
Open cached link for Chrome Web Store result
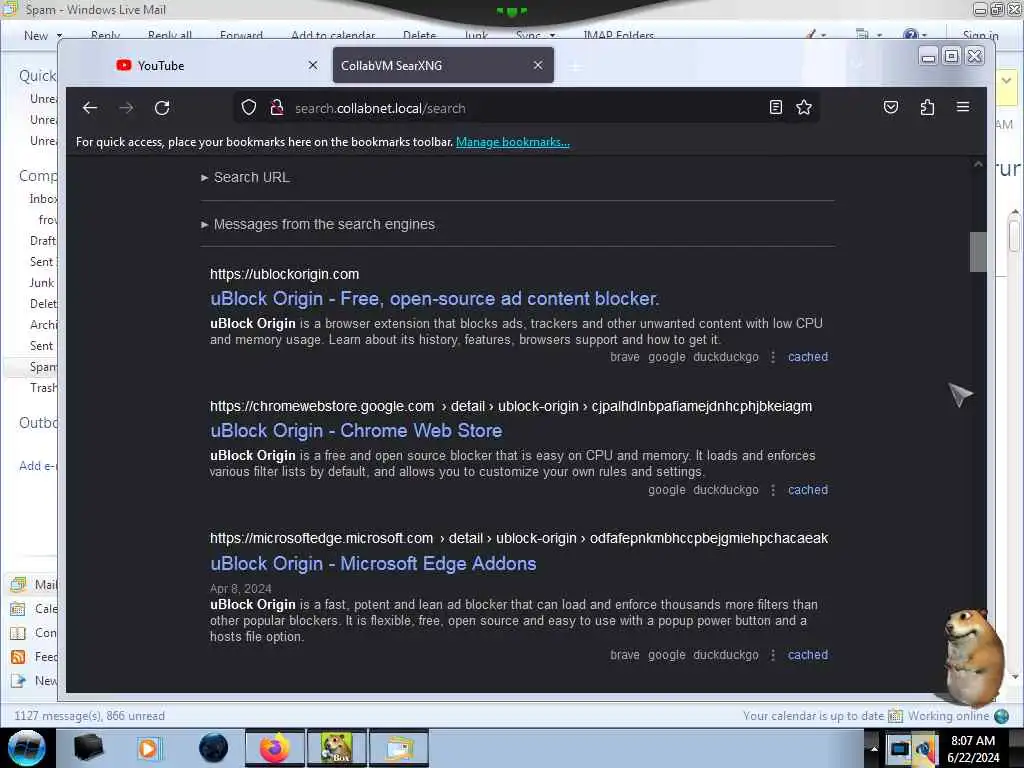[808, 489]
